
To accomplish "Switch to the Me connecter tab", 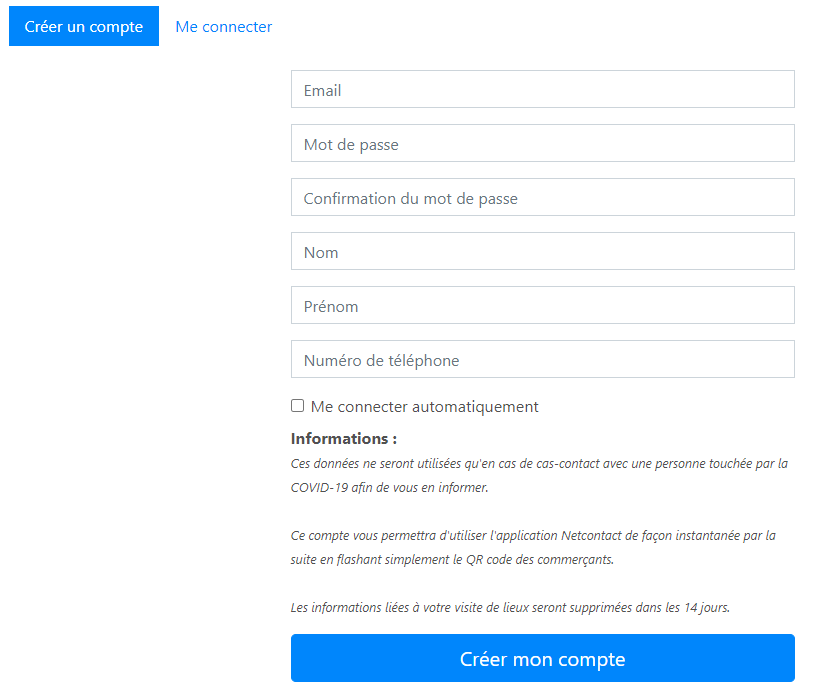I will [224, 26].
